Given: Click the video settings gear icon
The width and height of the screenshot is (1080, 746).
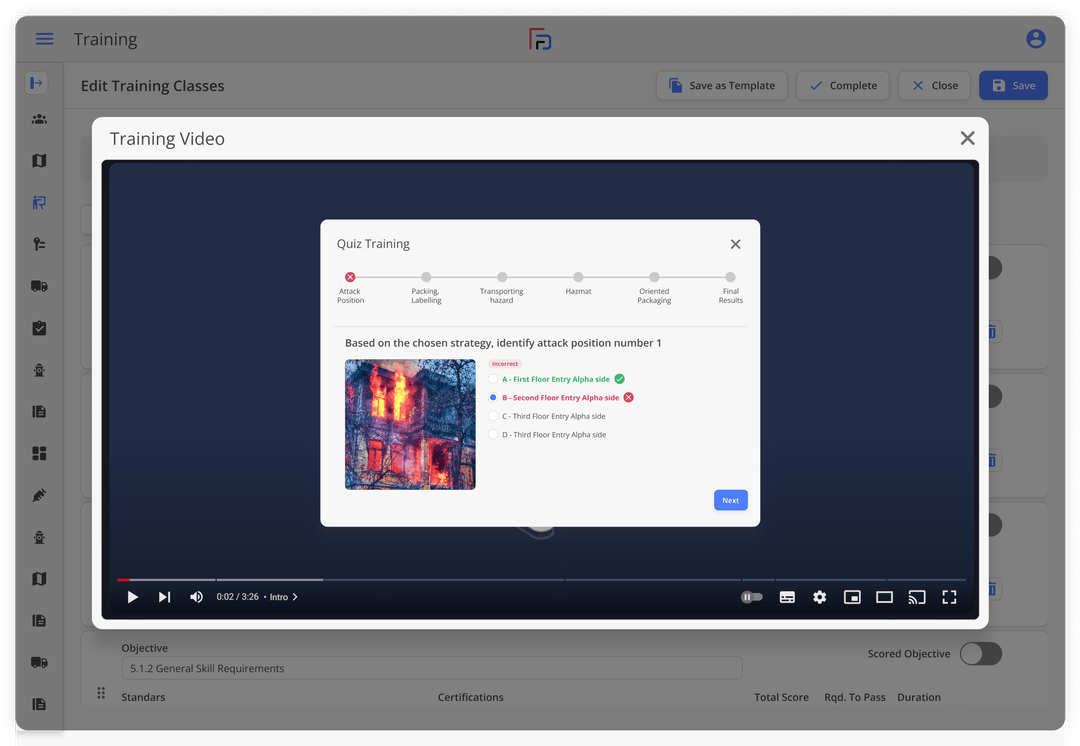Looking at the screenshot, I should click(820, 597).
